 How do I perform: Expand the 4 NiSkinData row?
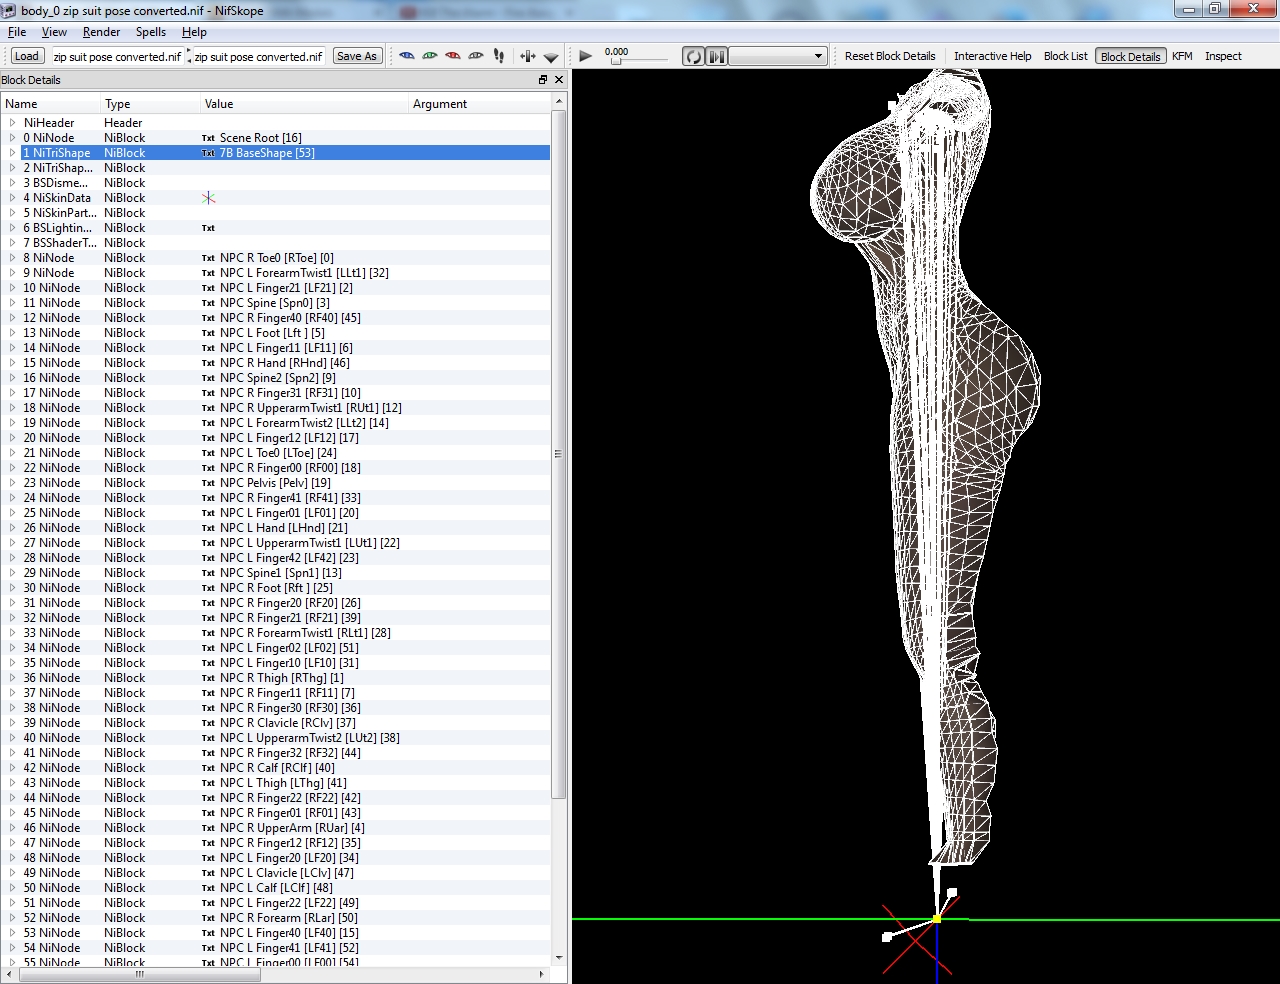(x=12, y=198)
